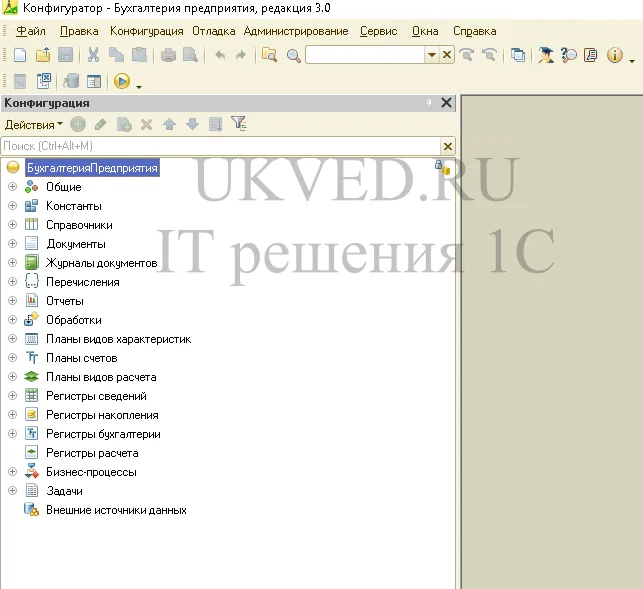Click the close configuration icon
The height and width of the screenshot is (589, 643).
tap(43, 81)
